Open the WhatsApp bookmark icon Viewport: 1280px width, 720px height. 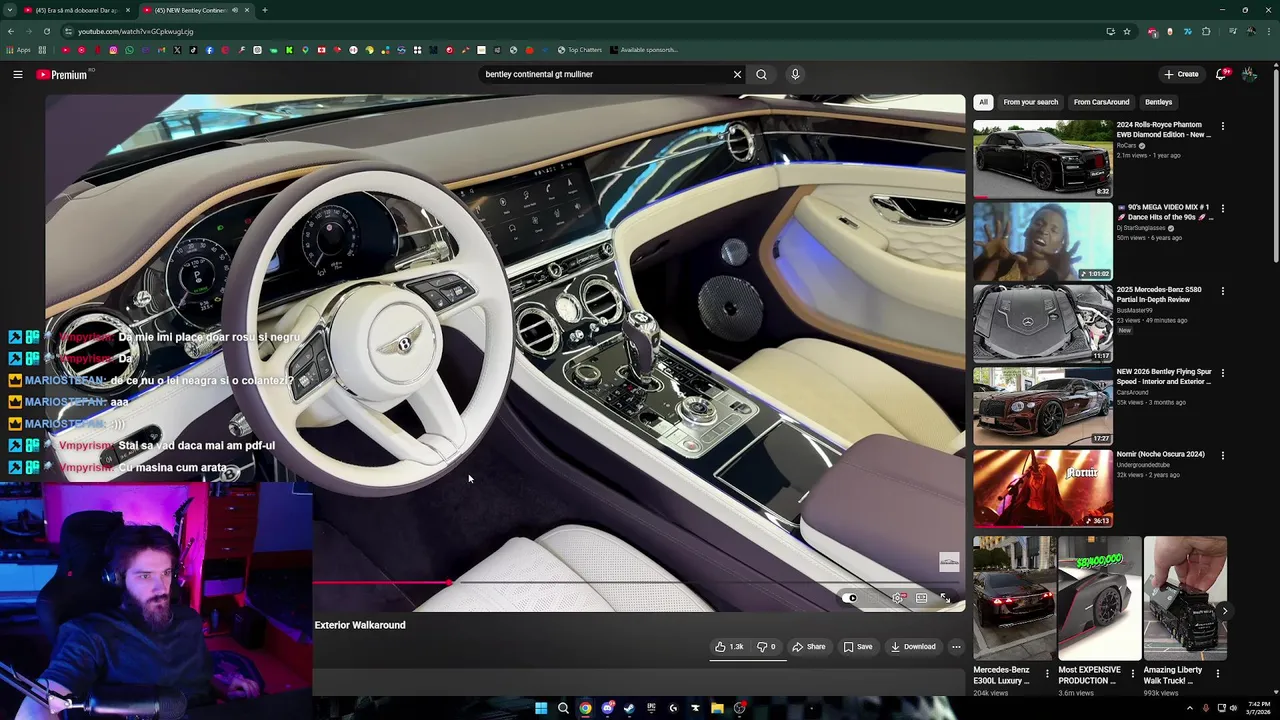[x=129, y=50]
